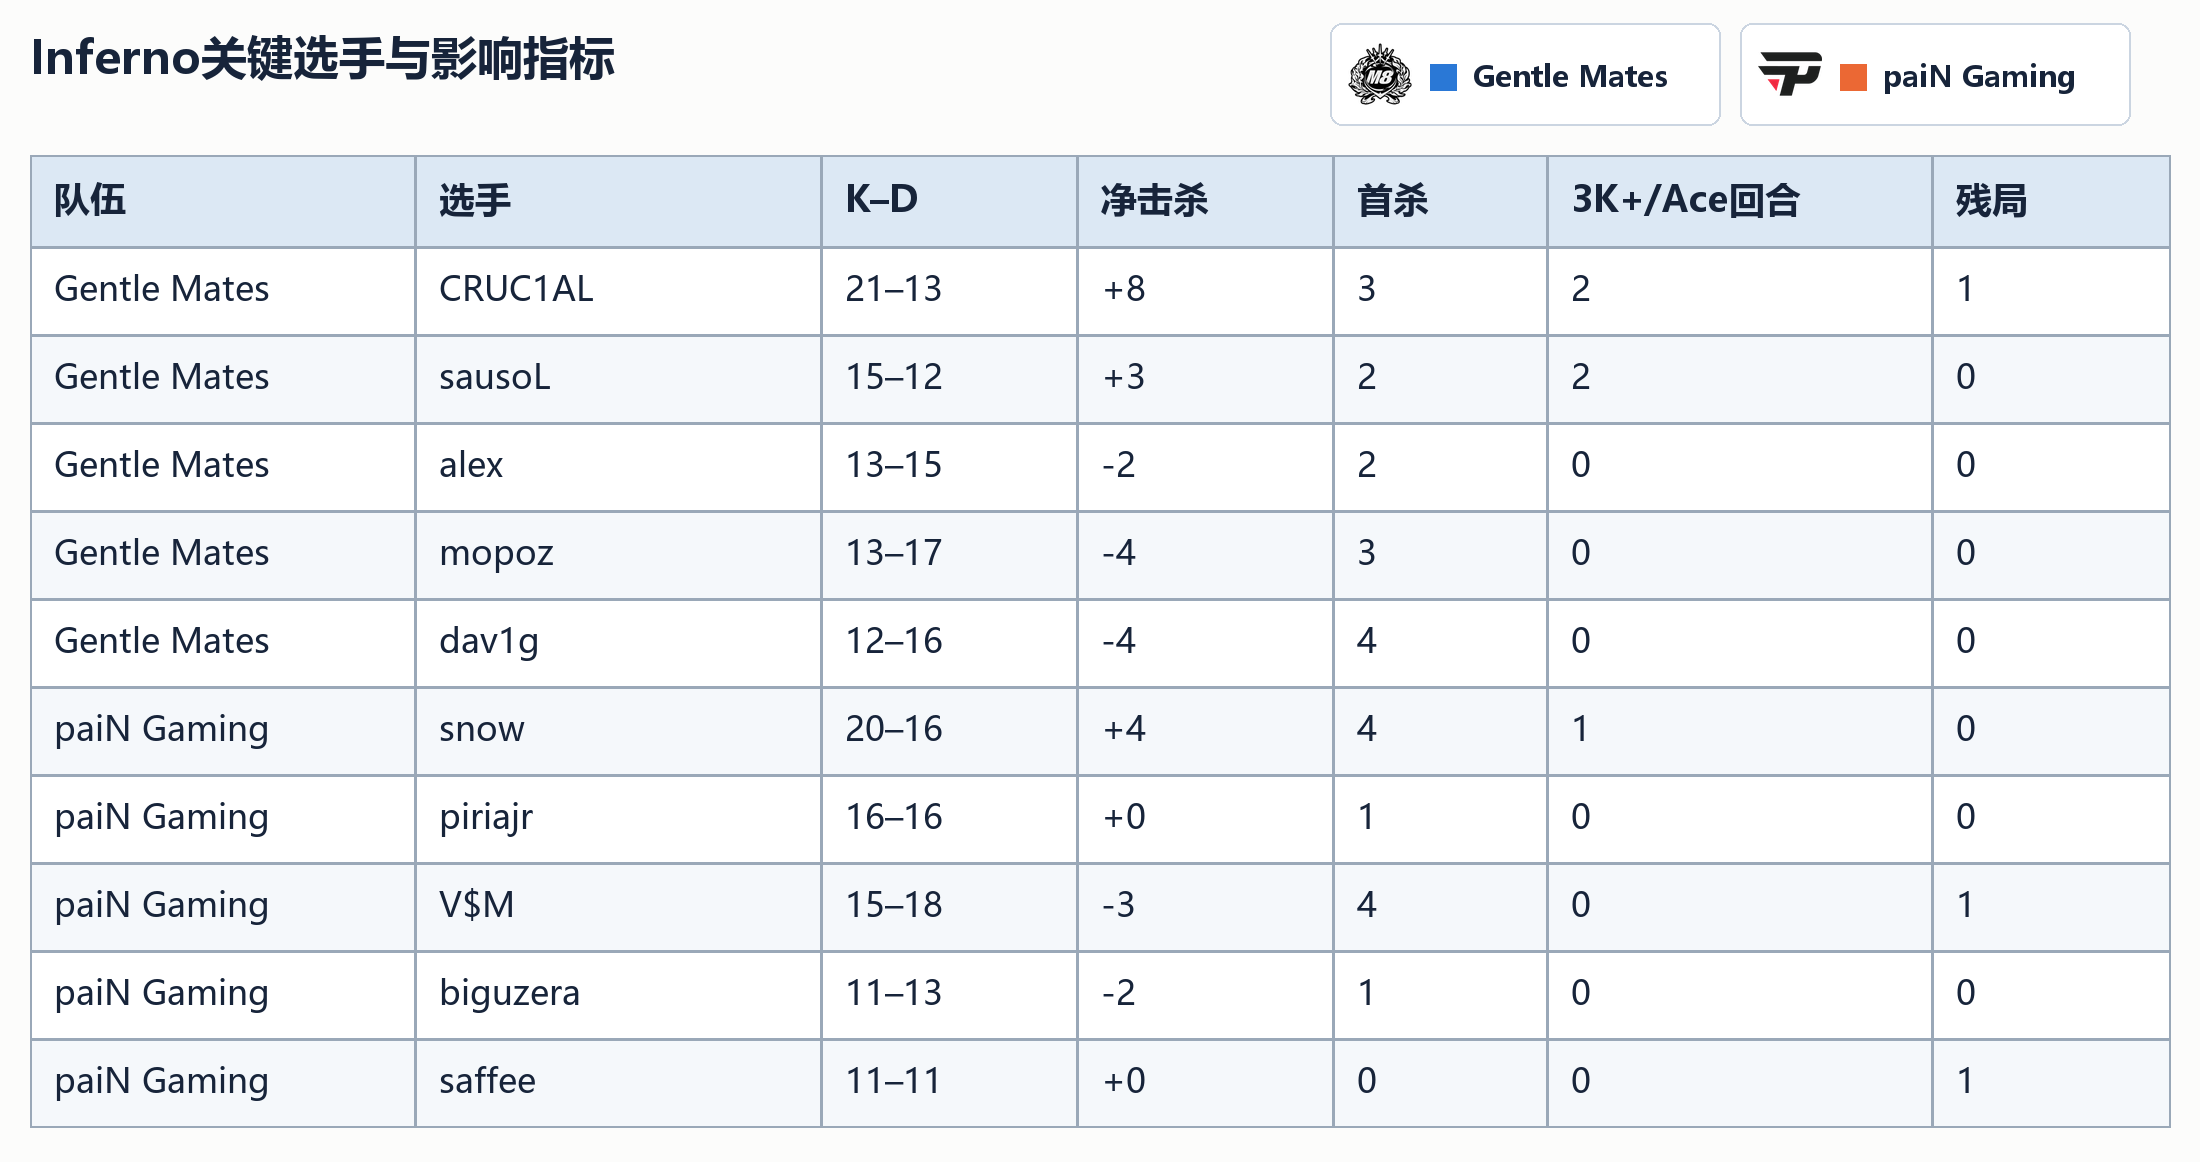Select the 选手 column header
This screenshot has width=2200, height=1162.
click(618, 201)
